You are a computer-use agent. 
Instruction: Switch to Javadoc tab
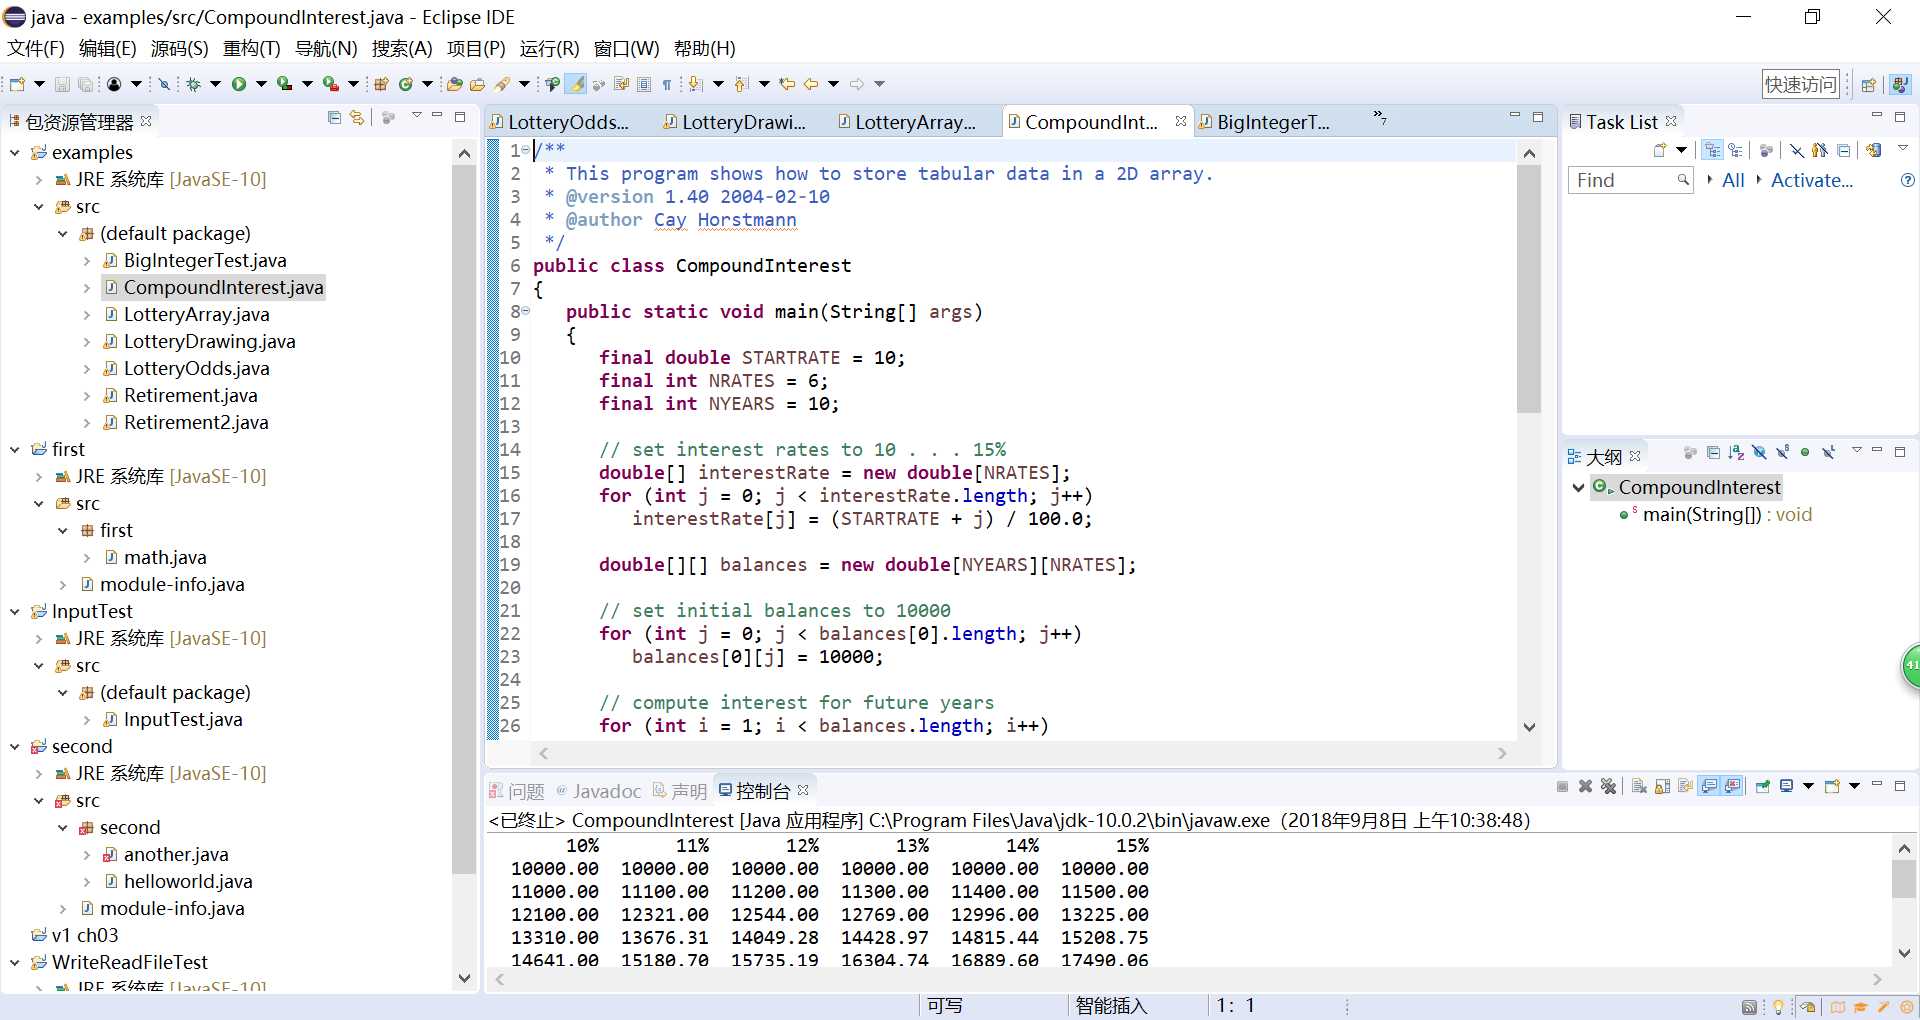tap(598, 792)
